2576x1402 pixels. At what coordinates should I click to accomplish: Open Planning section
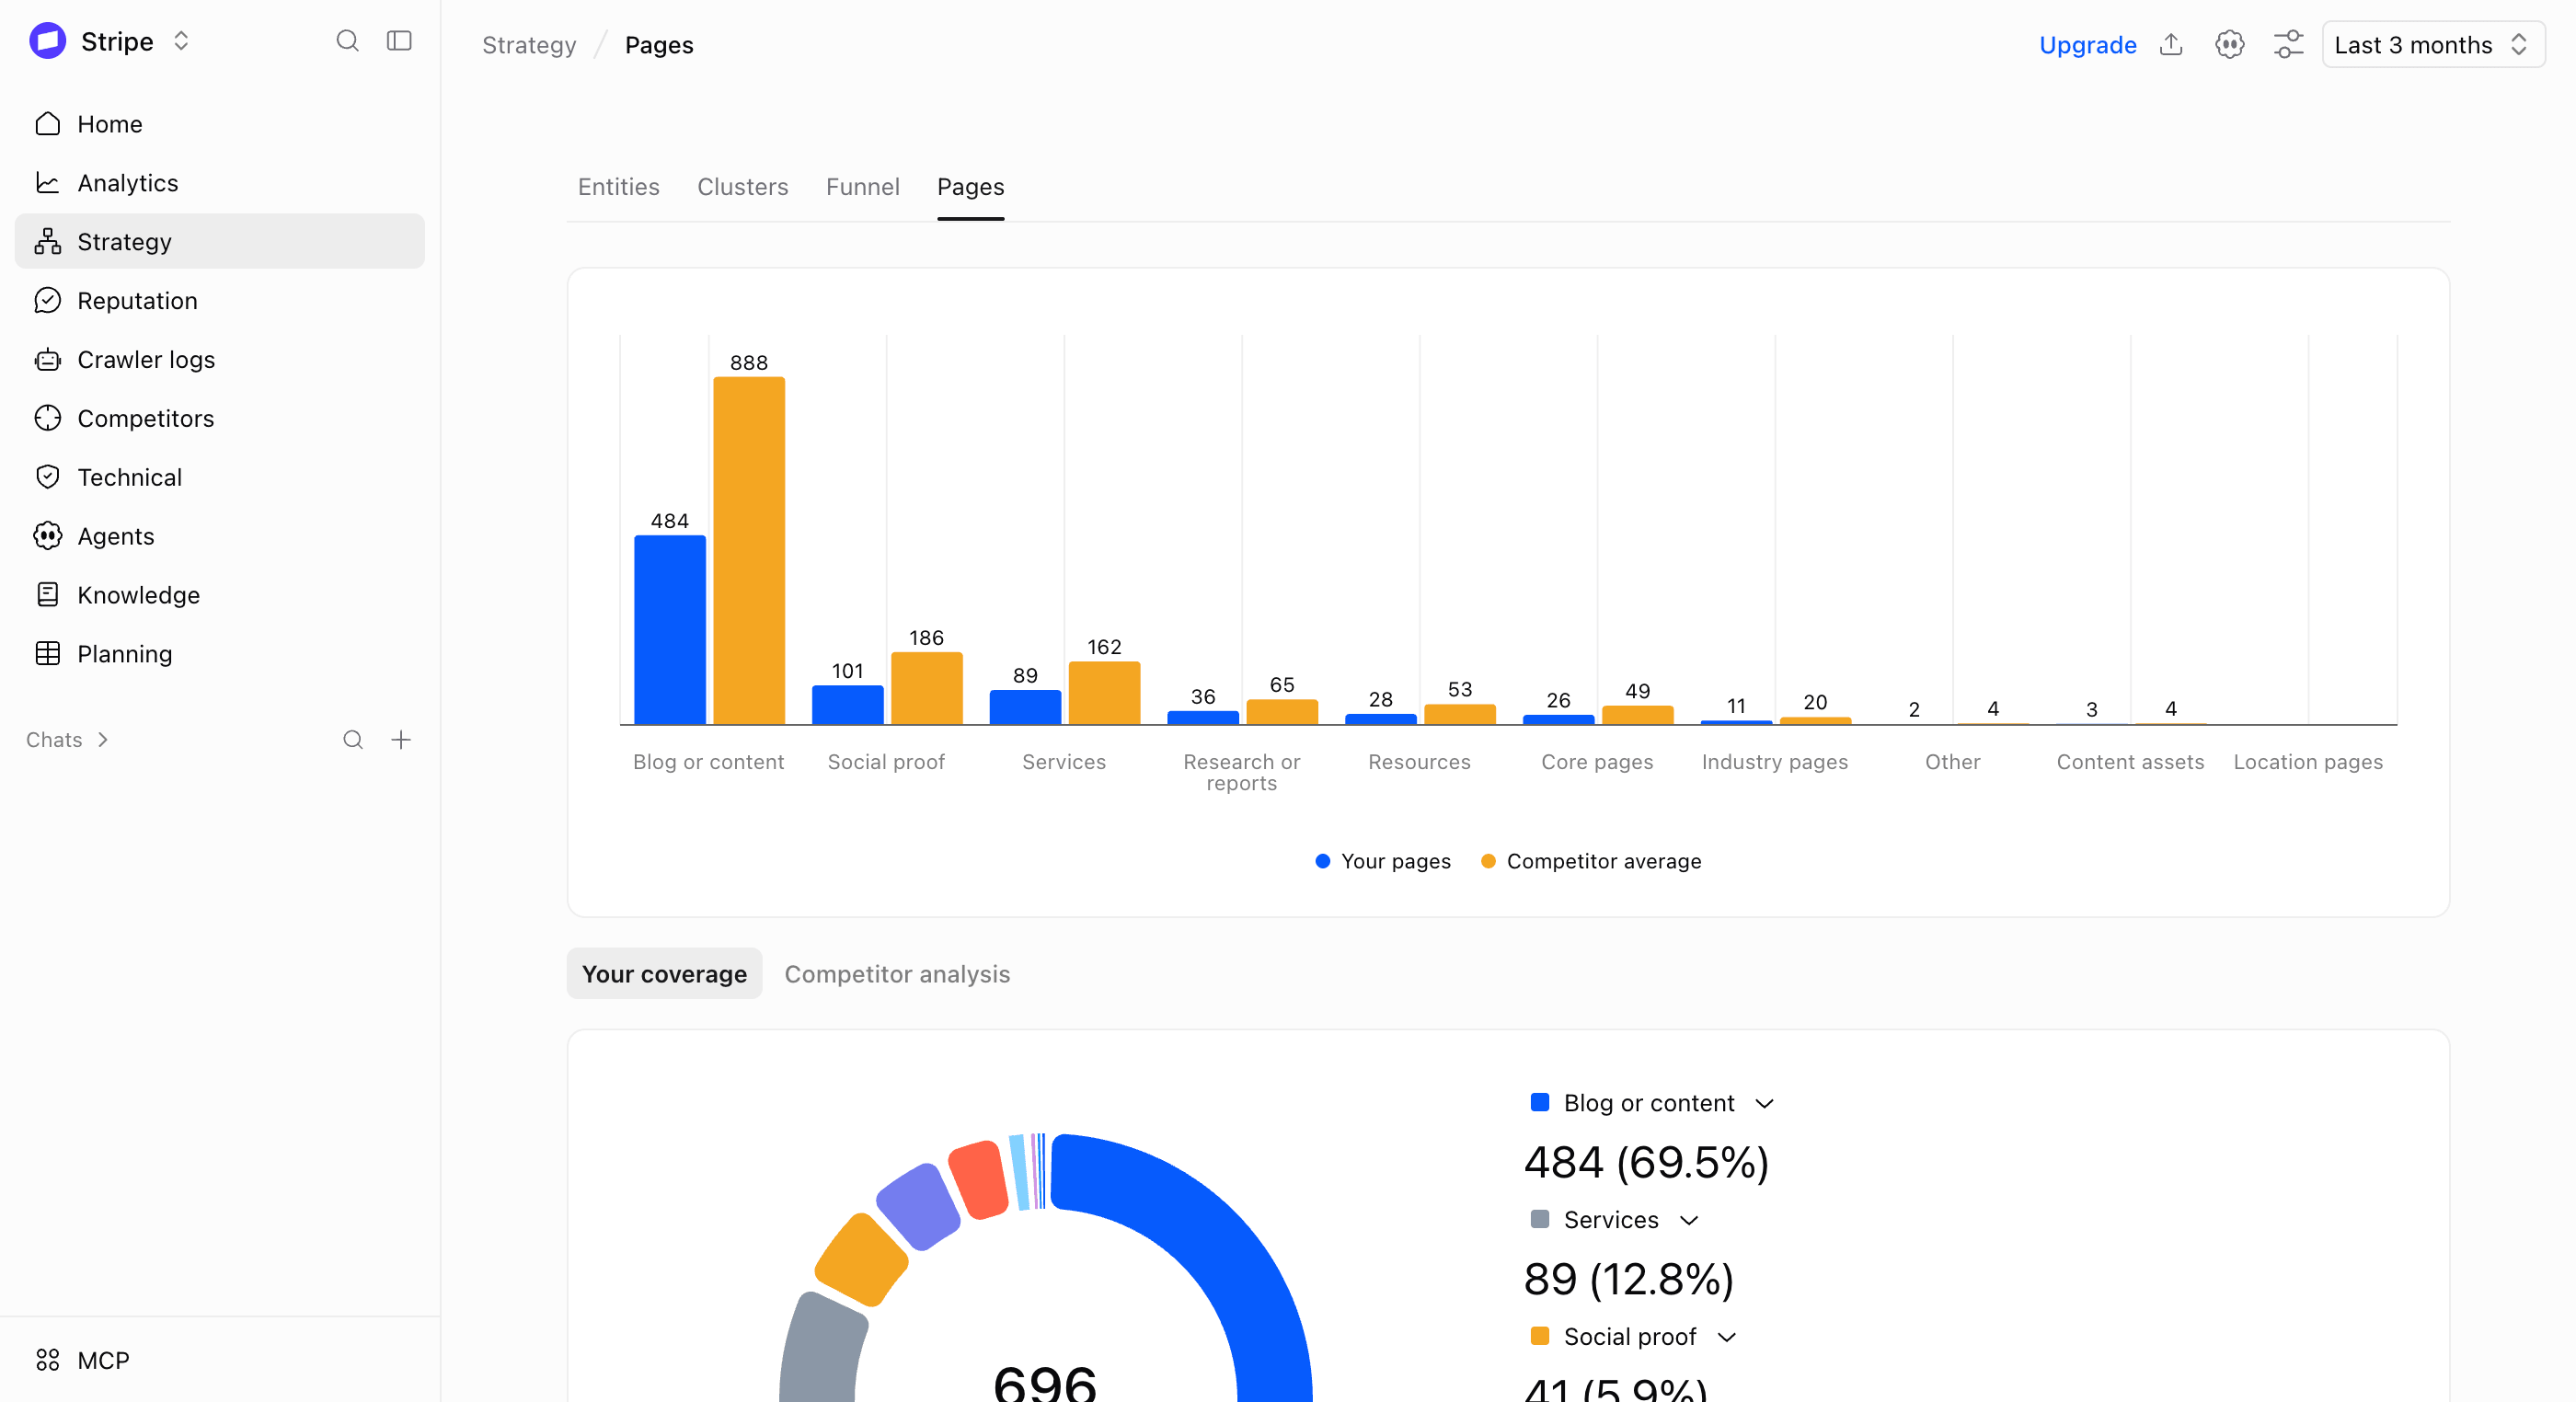219,654
